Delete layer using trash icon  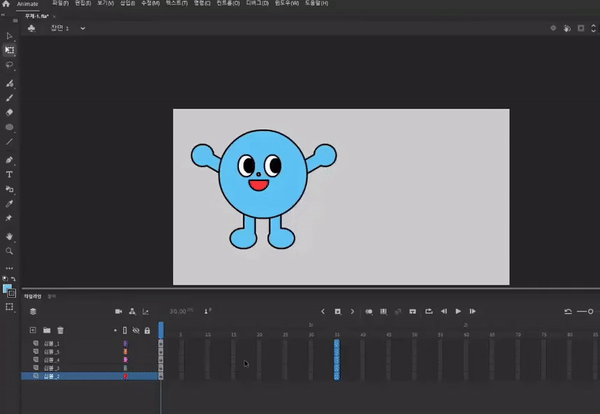60,329
